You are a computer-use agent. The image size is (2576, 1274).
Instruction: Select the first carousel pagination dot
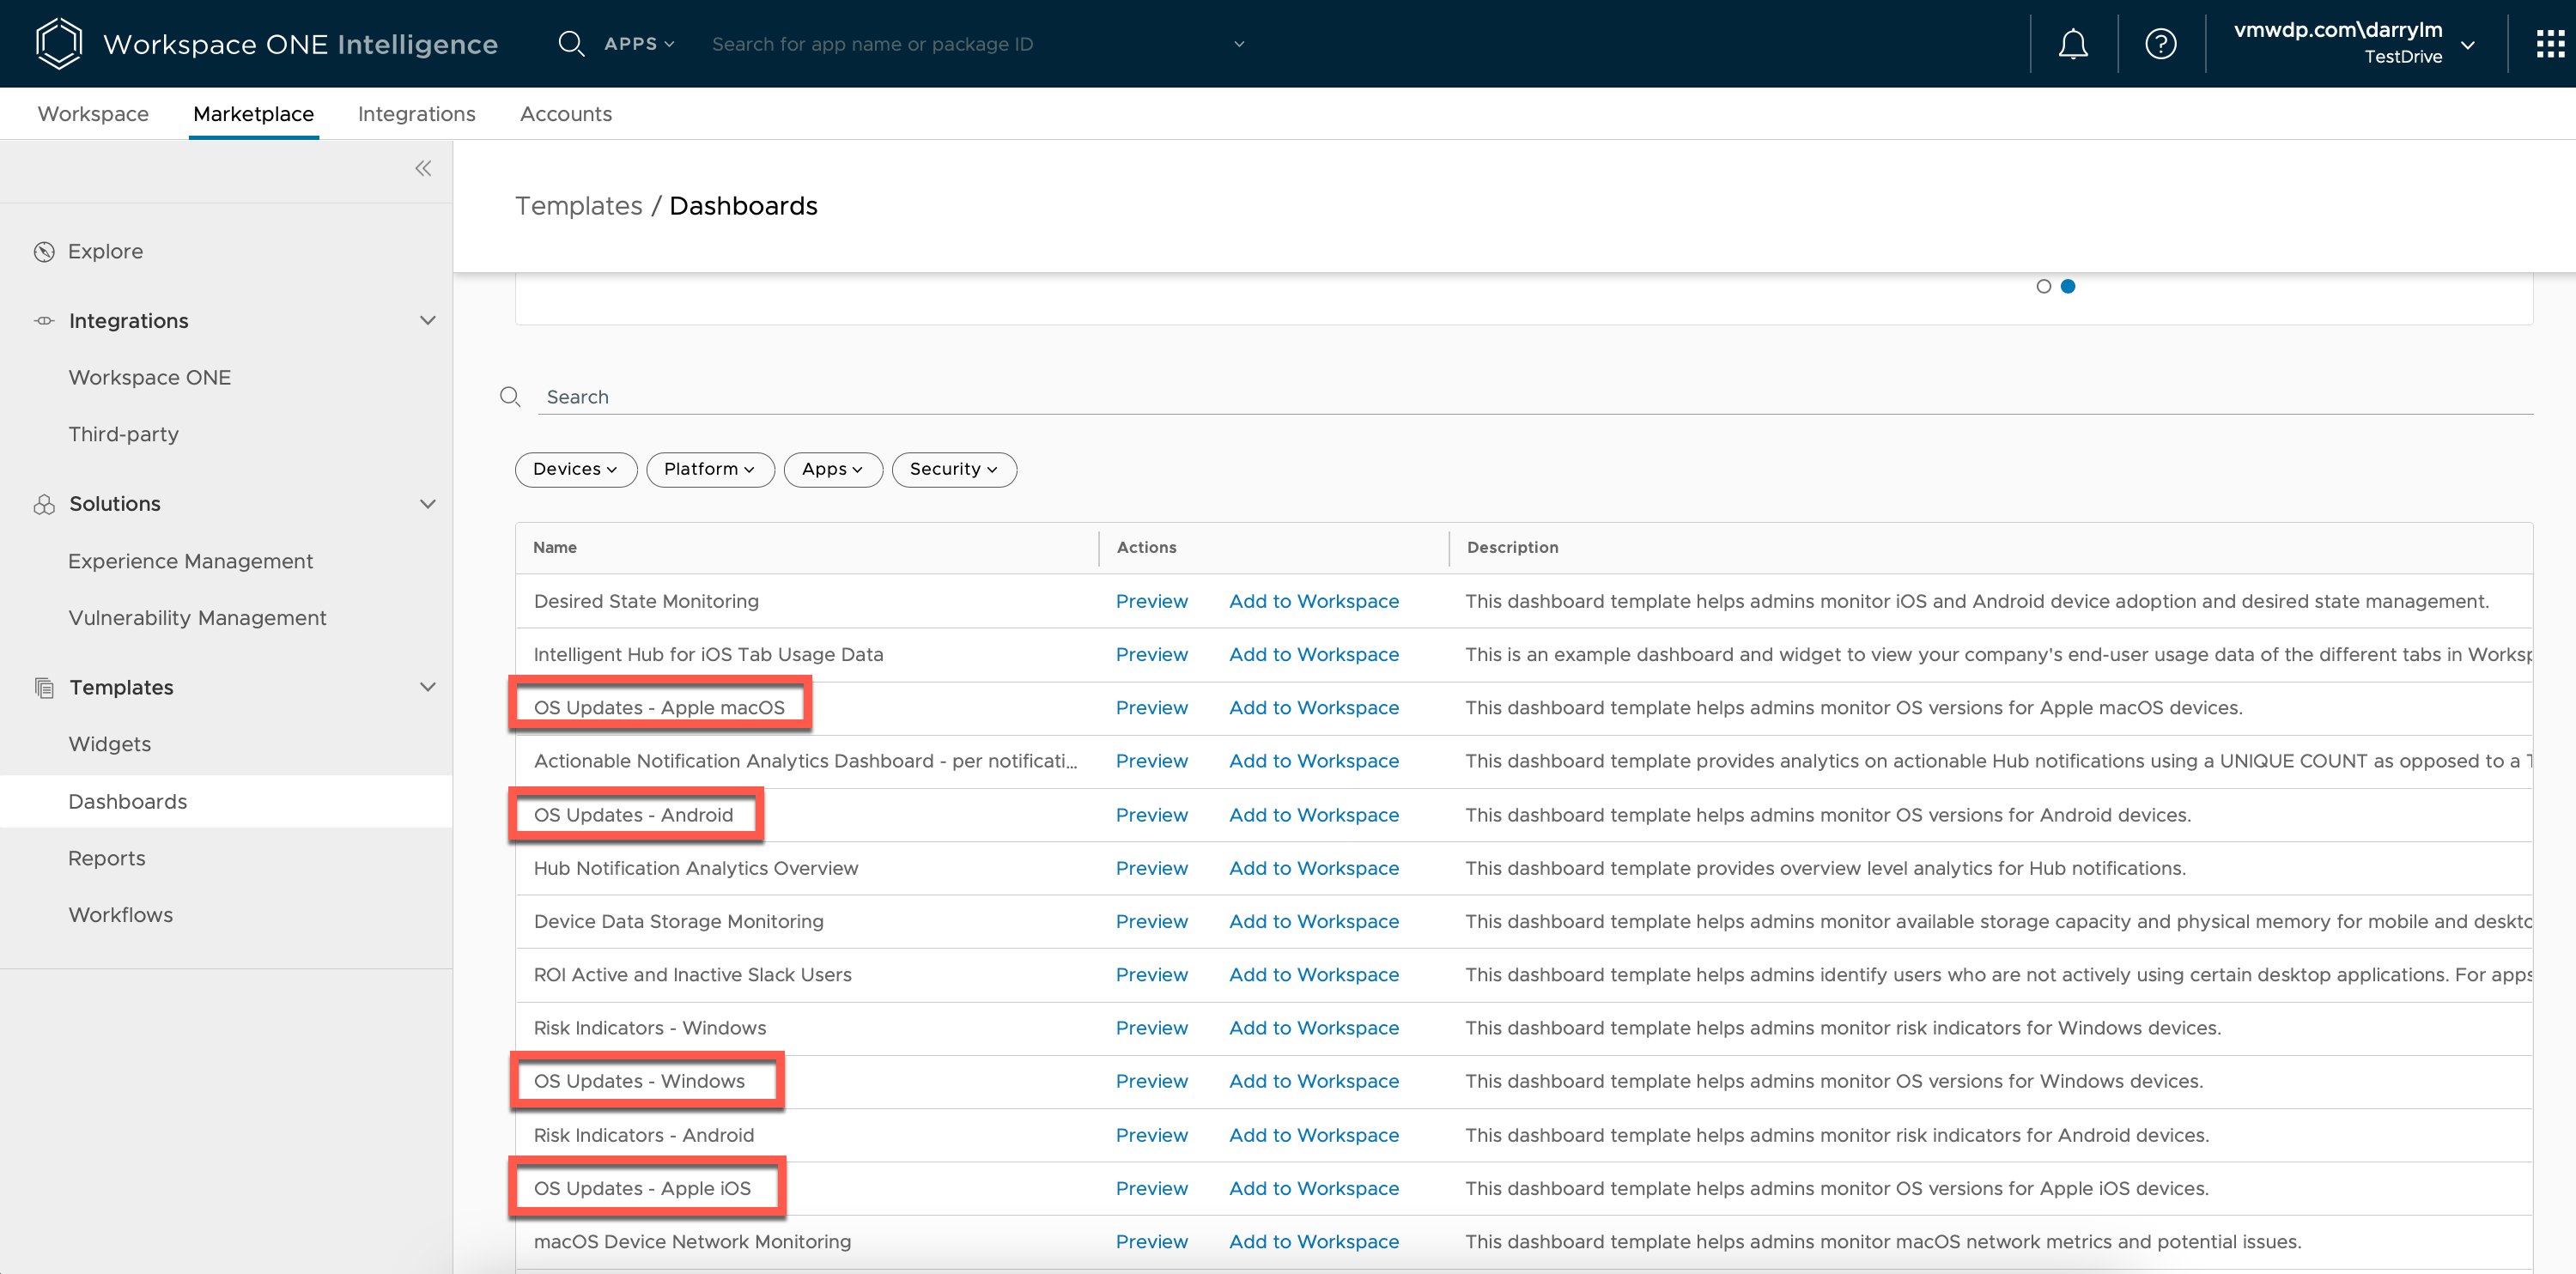point(2043,286)
